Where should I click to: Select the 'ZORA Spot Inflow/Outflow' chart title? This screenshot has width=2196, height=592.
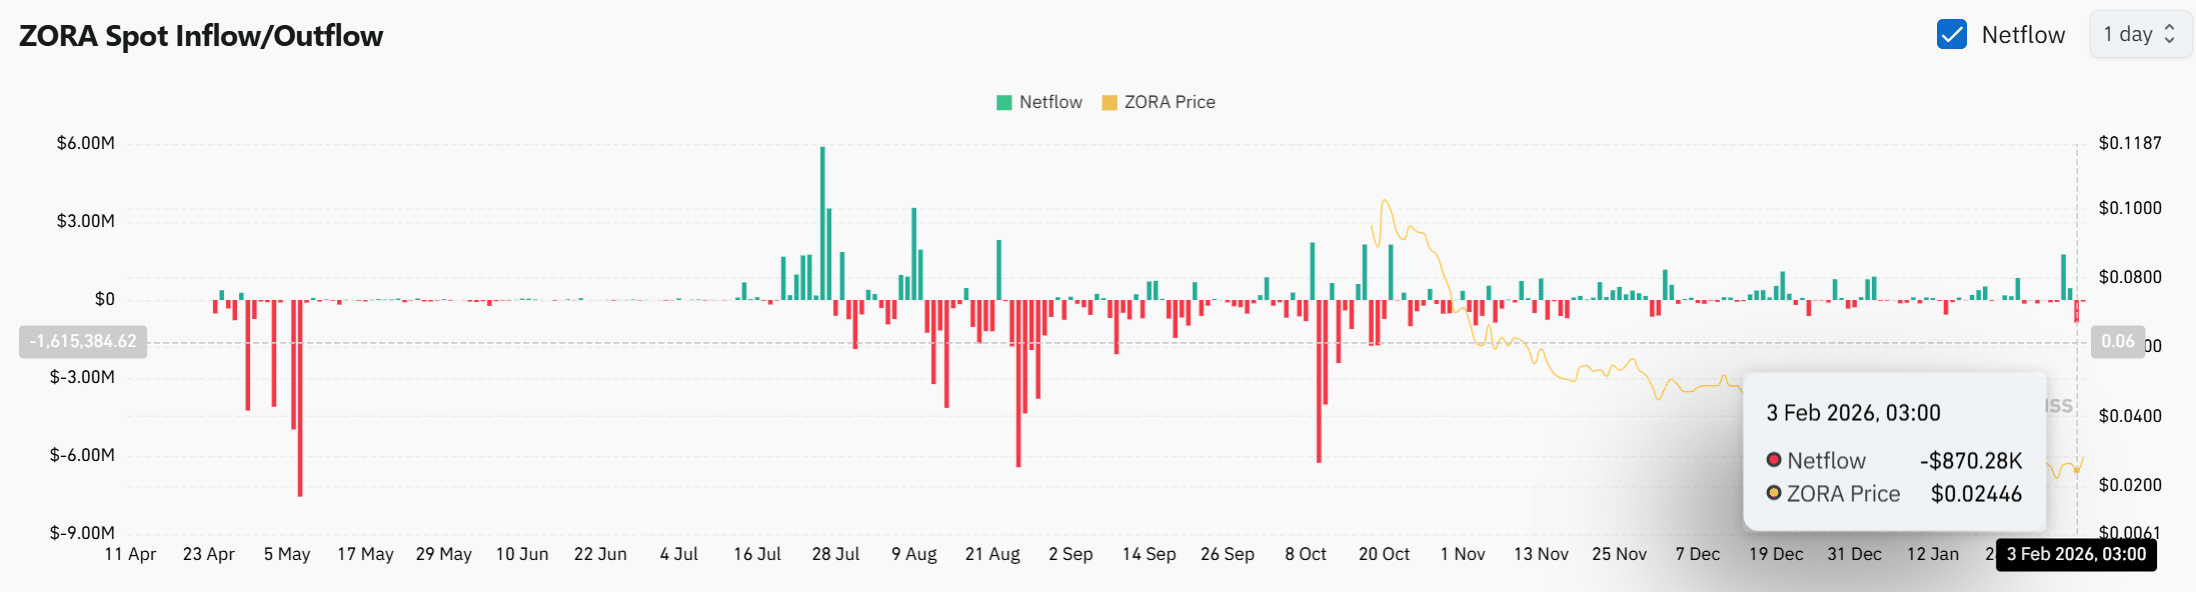[x=200, y=35]
